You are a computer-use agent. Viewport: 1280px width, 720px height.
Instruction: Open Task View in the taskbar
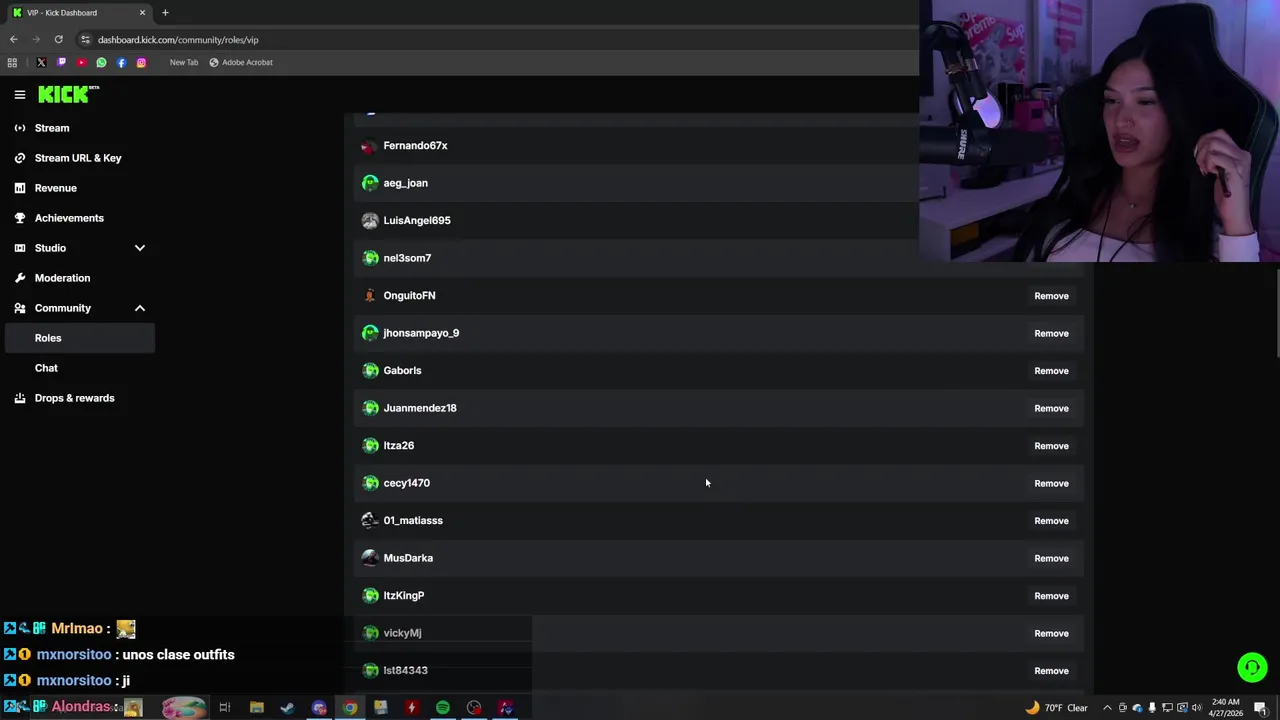pyautogui.click(x=225, y=708)
